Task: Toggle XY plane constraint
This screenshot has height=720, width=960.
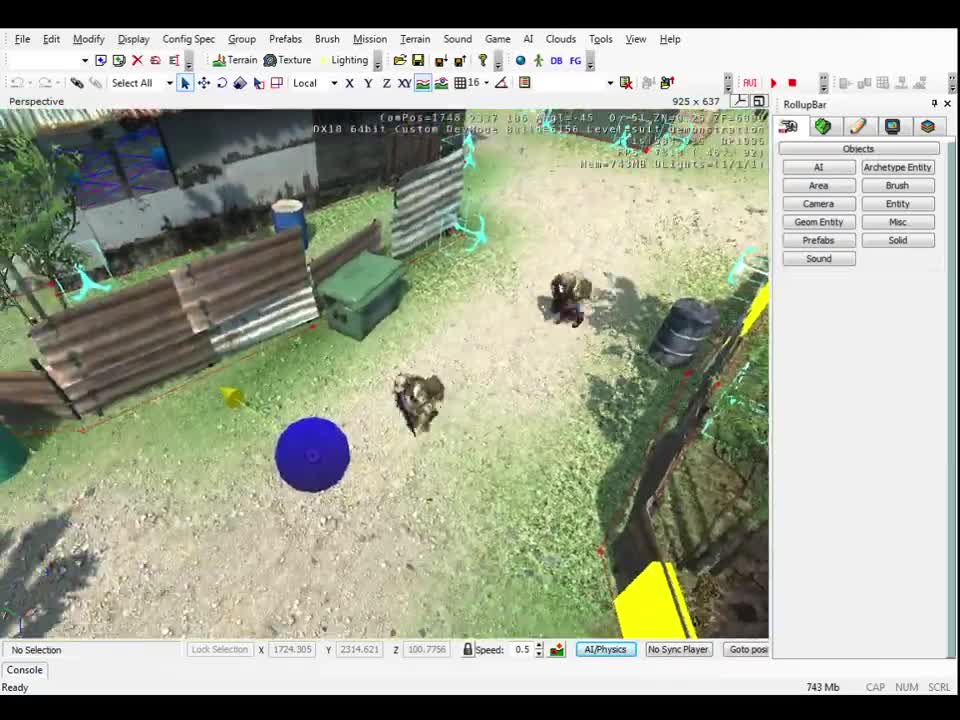Action: [404, 83]
